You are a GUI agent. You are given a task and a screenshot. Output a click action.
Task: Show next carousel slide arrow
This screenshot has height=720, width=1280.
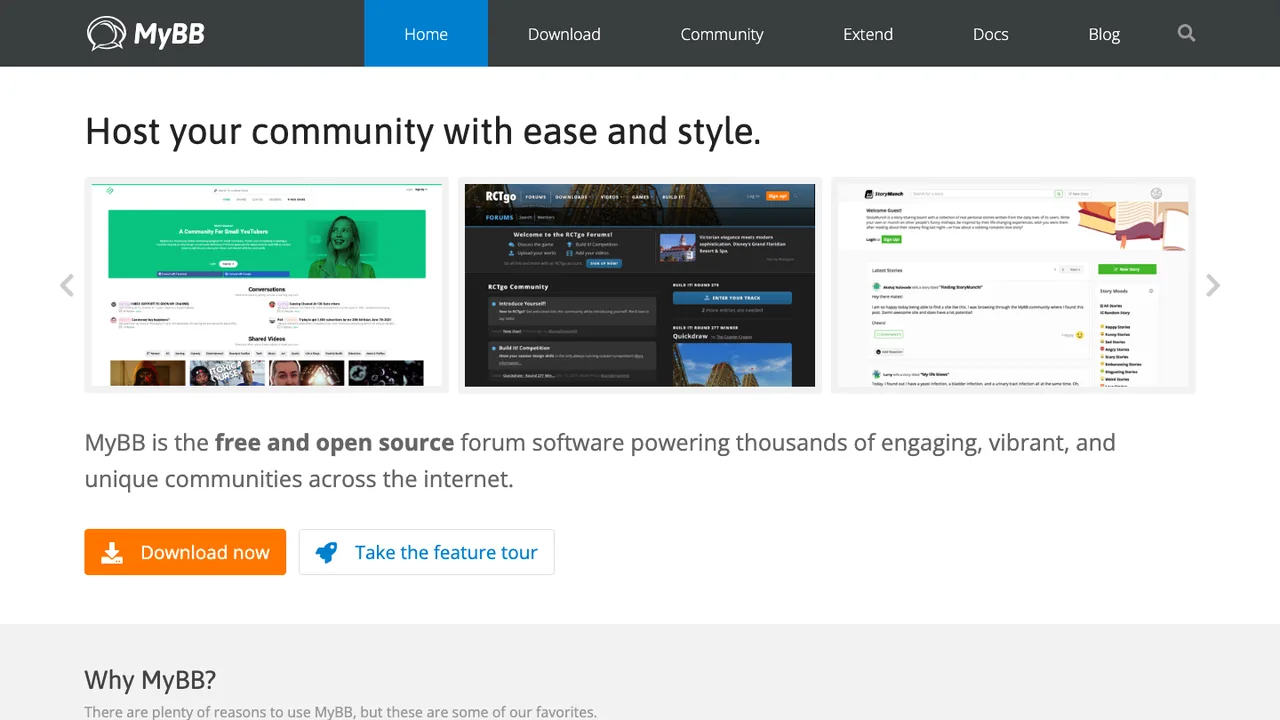(1213, 286)
